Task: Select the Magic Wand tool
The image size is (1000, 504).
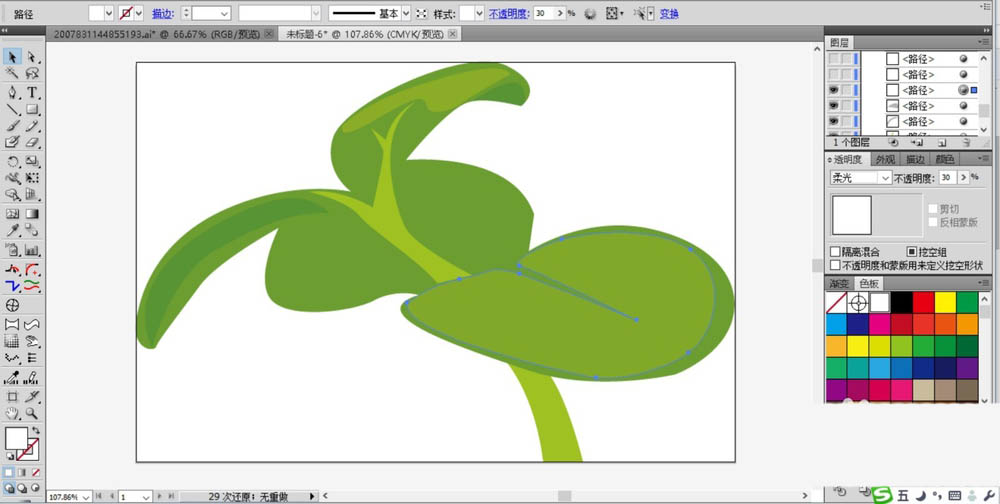Action: click(11, 73)
